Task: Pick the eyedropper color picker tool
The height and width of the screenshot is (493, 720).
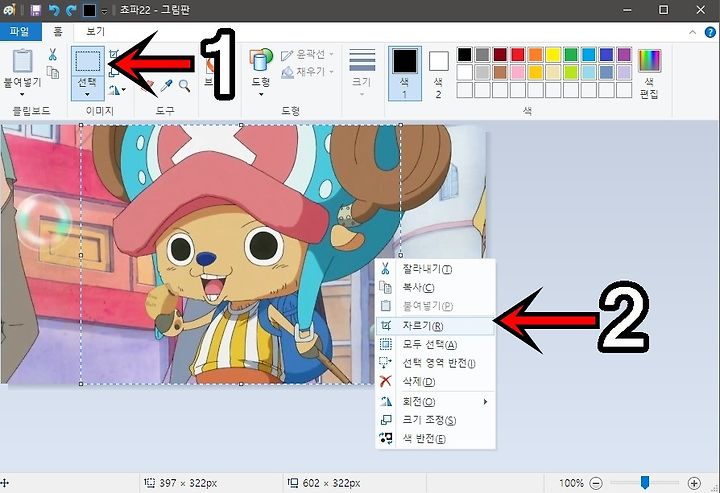Action: [166, 86]
